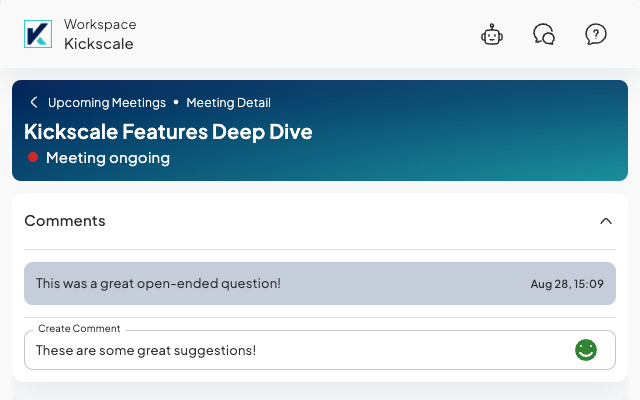Click the typed "great suggestions" comment text

[146, 350]
